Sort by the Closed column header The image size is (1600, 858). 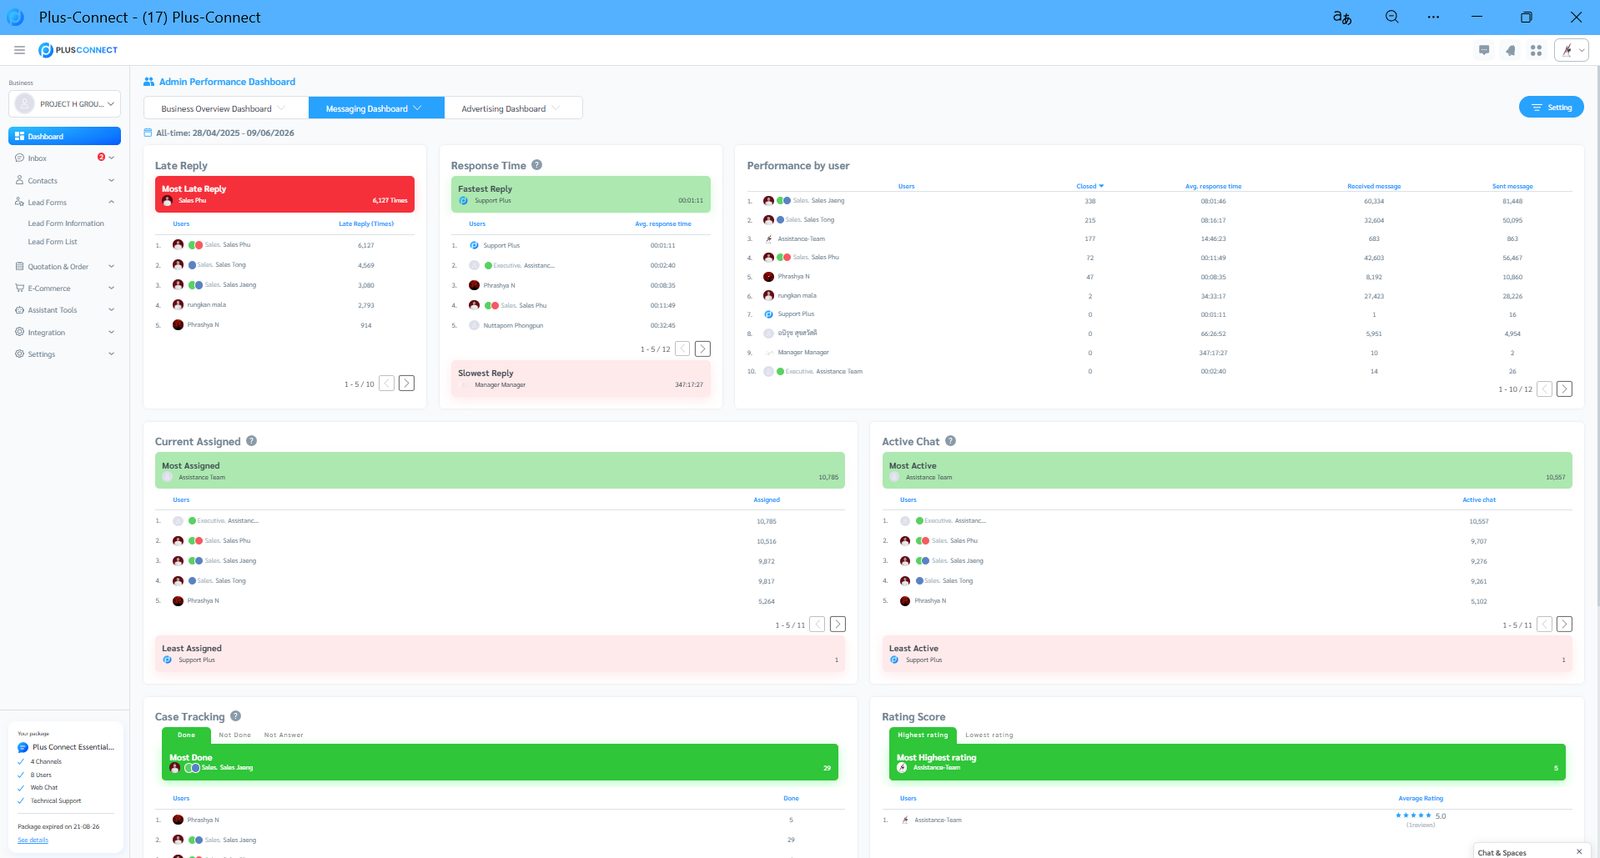point(1090,186)
